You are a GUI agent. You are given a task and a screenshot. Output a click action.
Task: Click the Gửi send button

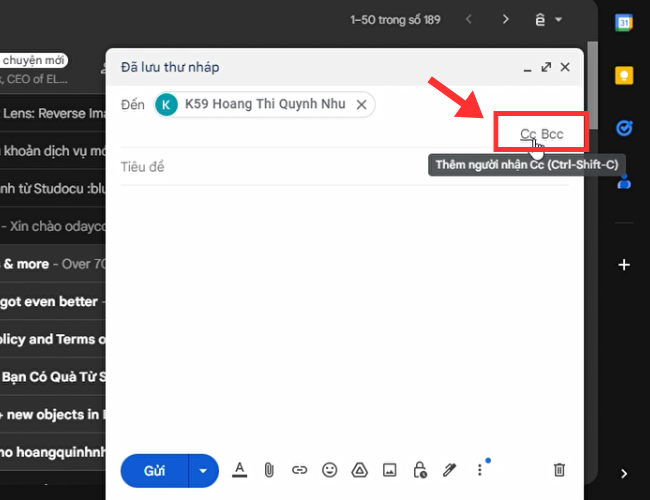155,469
